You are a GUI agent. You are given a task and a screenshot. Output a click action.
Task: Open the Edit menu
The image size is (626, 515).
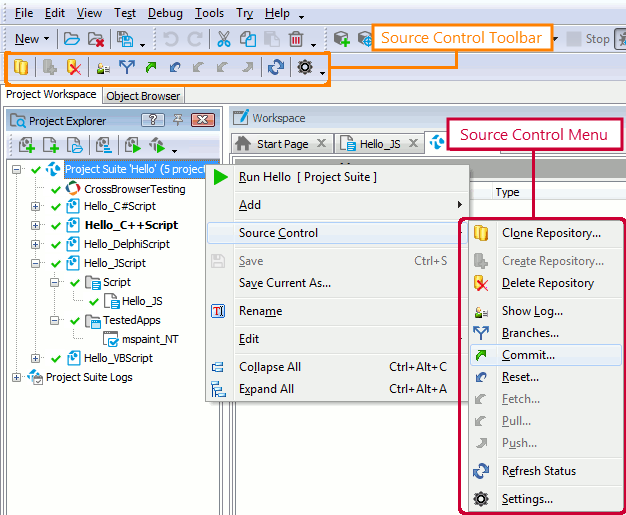(55, 13)
